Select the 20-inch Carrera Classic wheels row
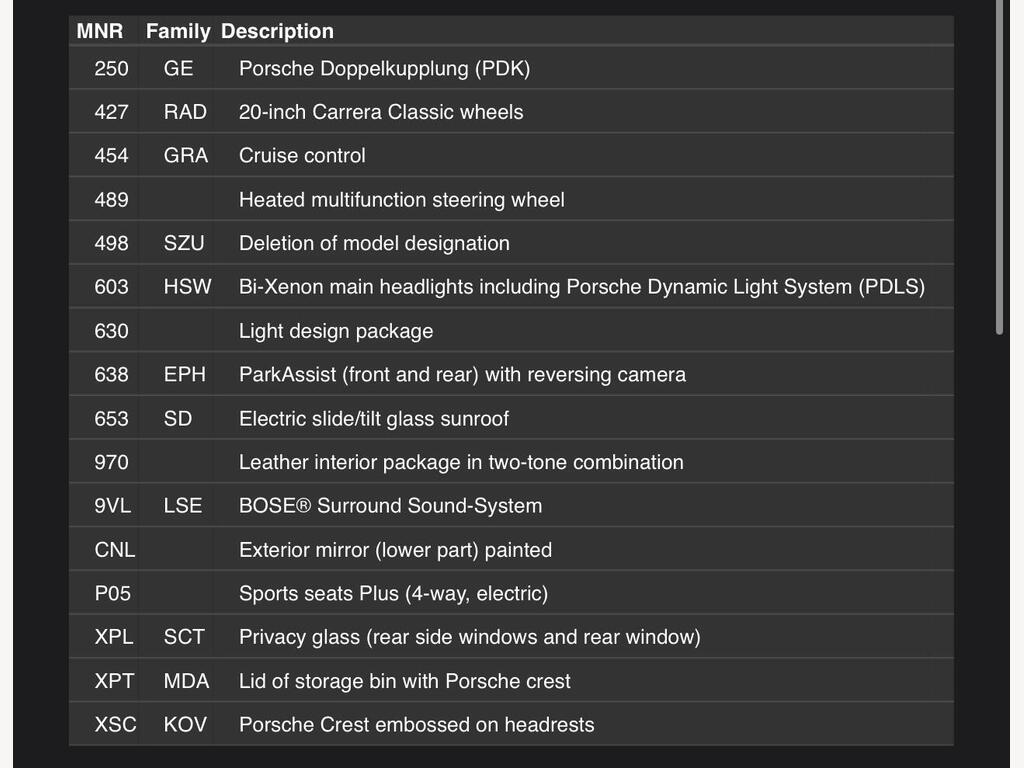1024x768 pixels. tap(511, 112)
